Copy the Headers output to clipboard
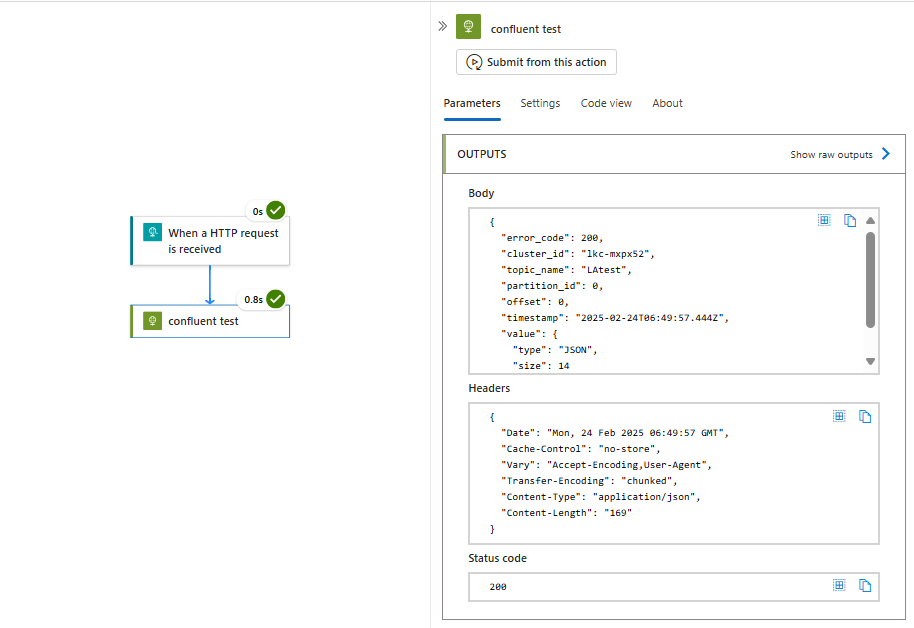Image resolution: width=914 pixels, height=628 pixels. pyautogui.click(x=865, y=416)
